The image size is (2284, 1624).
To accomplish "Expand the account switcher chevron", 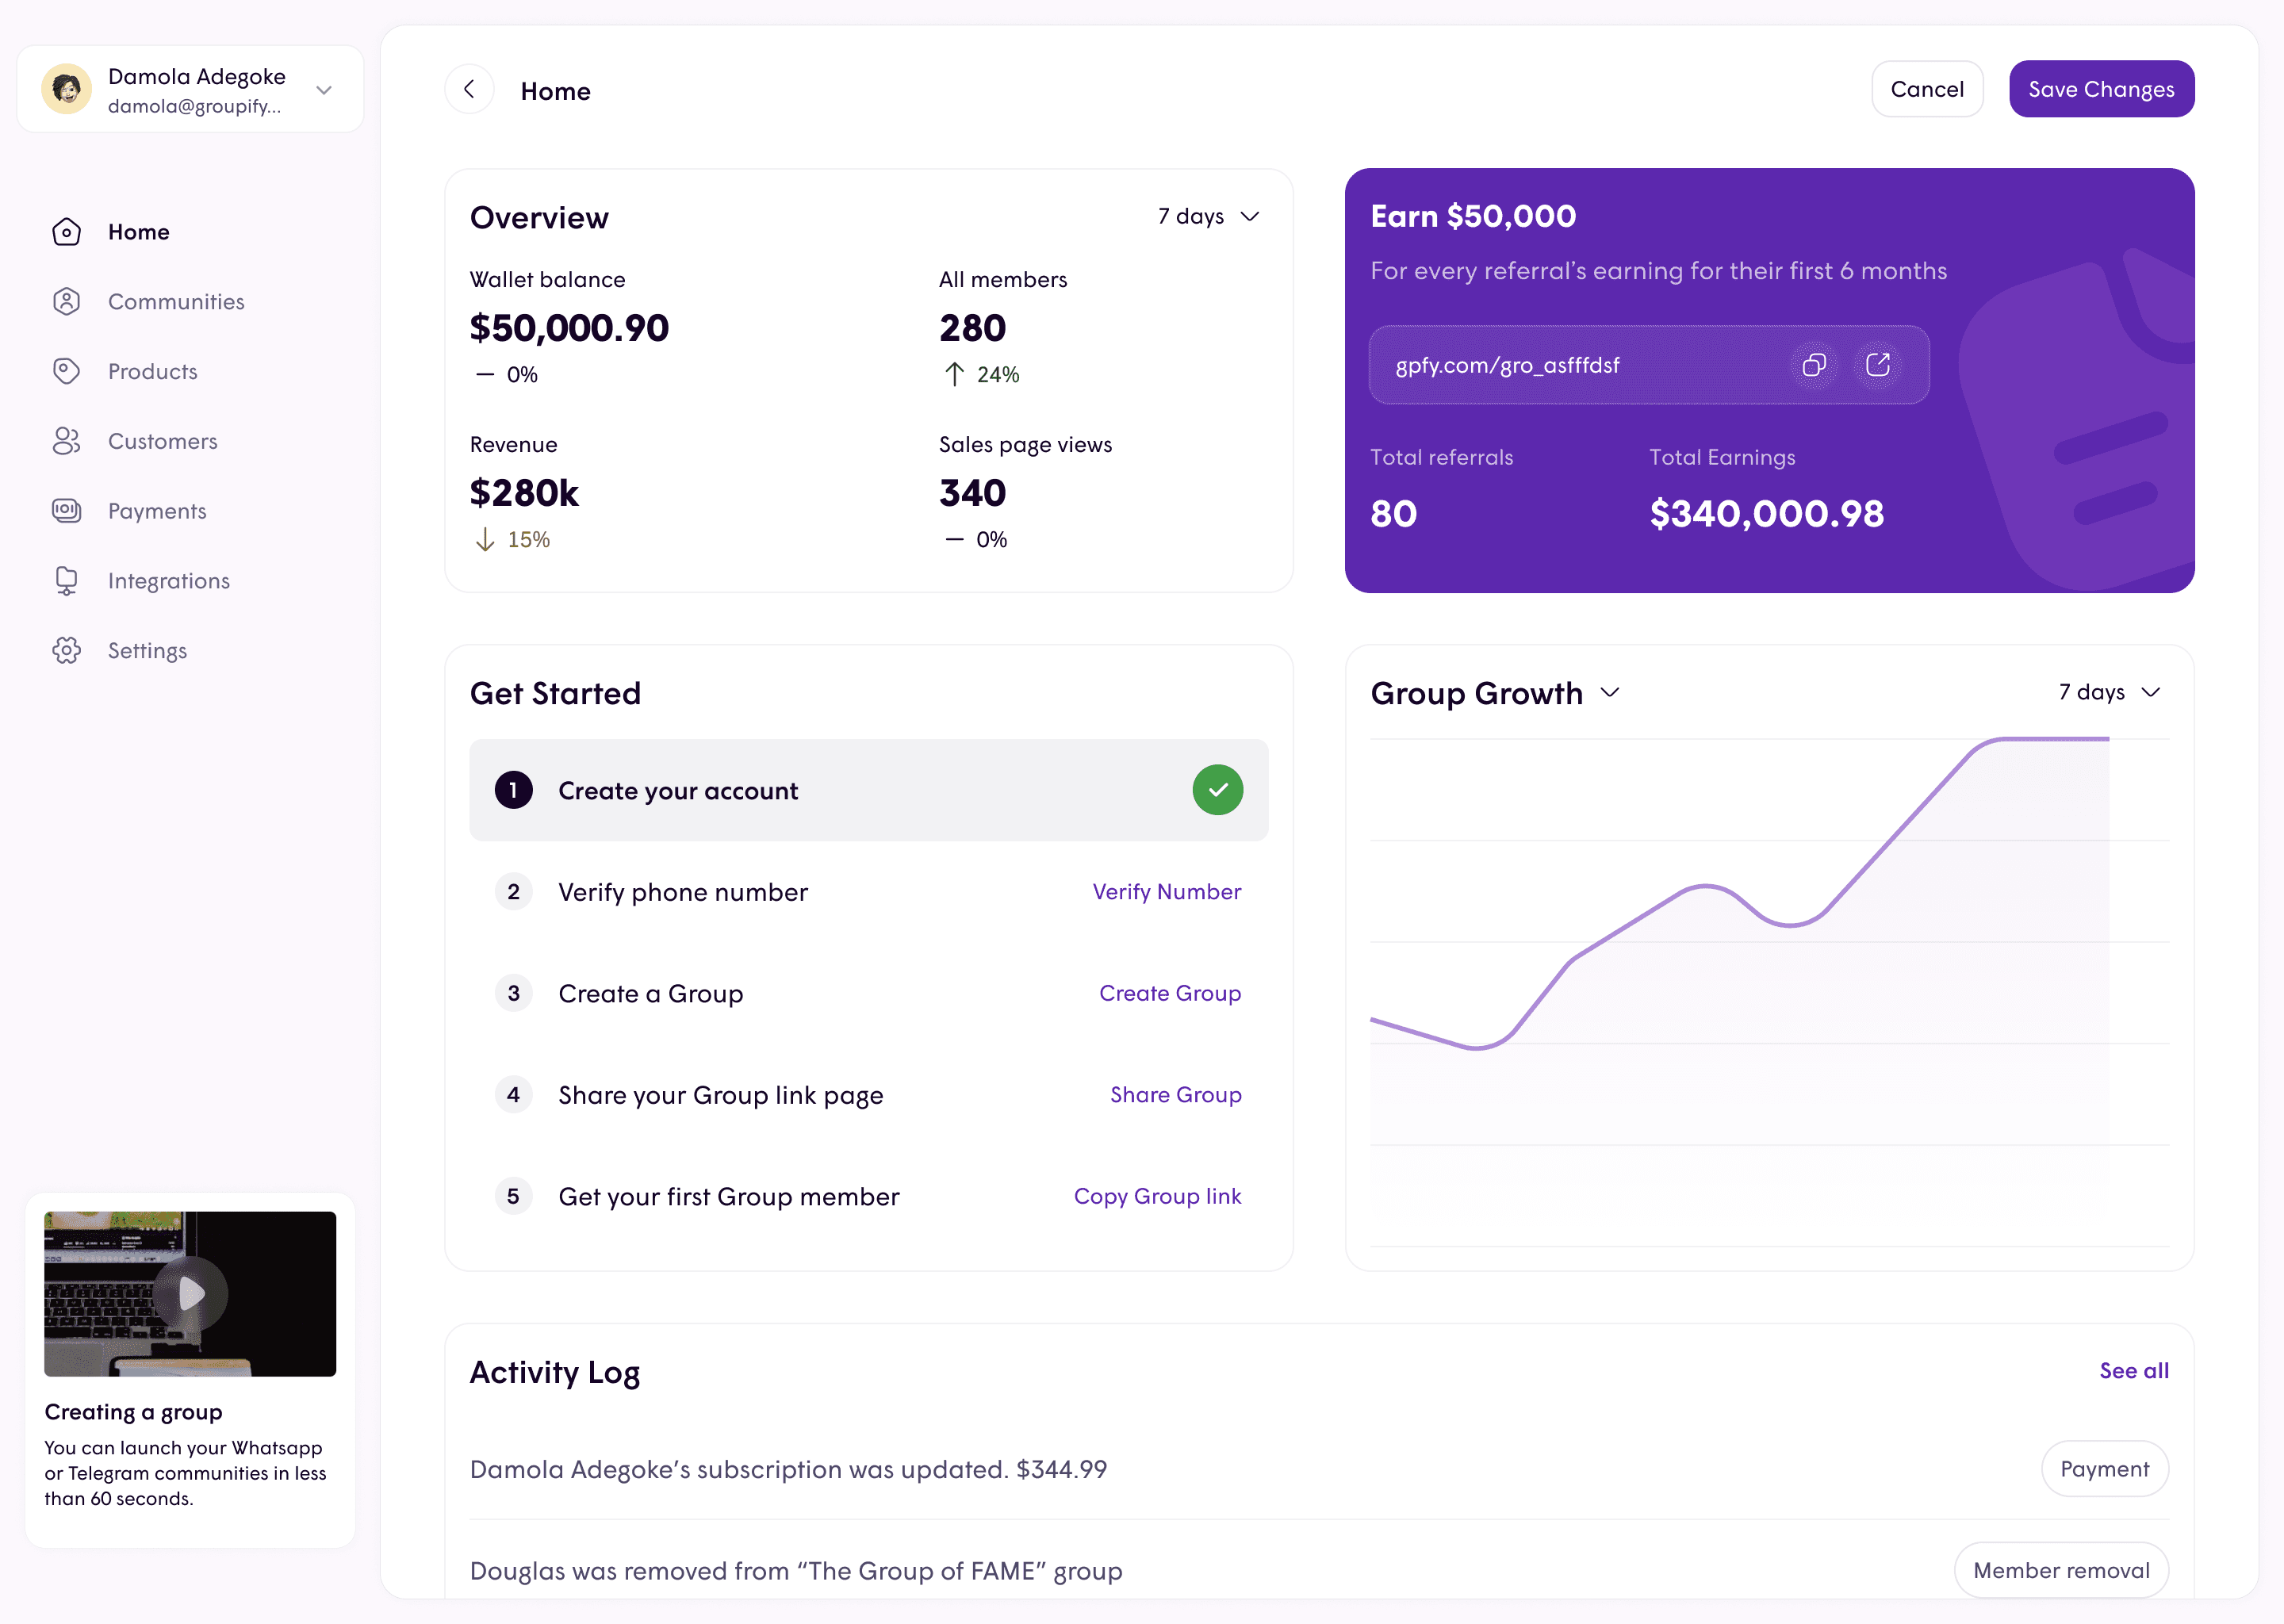I will click(324, 90).
